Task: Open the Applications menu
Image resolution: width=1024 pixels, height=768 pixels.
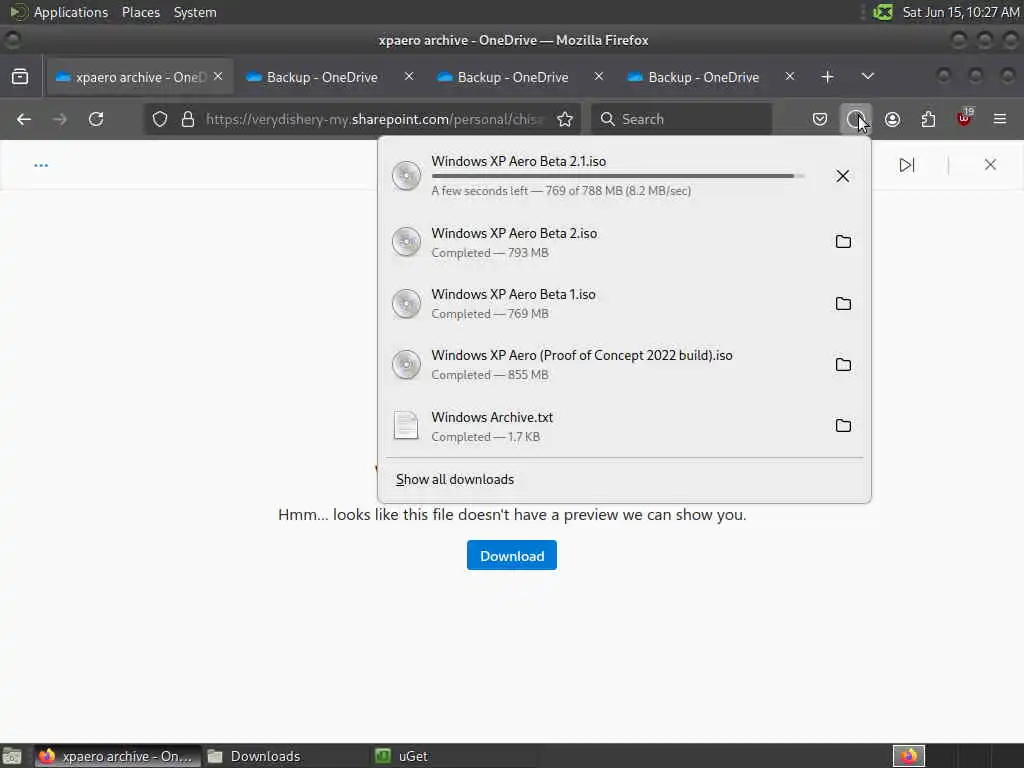Action: pos(59,12)
